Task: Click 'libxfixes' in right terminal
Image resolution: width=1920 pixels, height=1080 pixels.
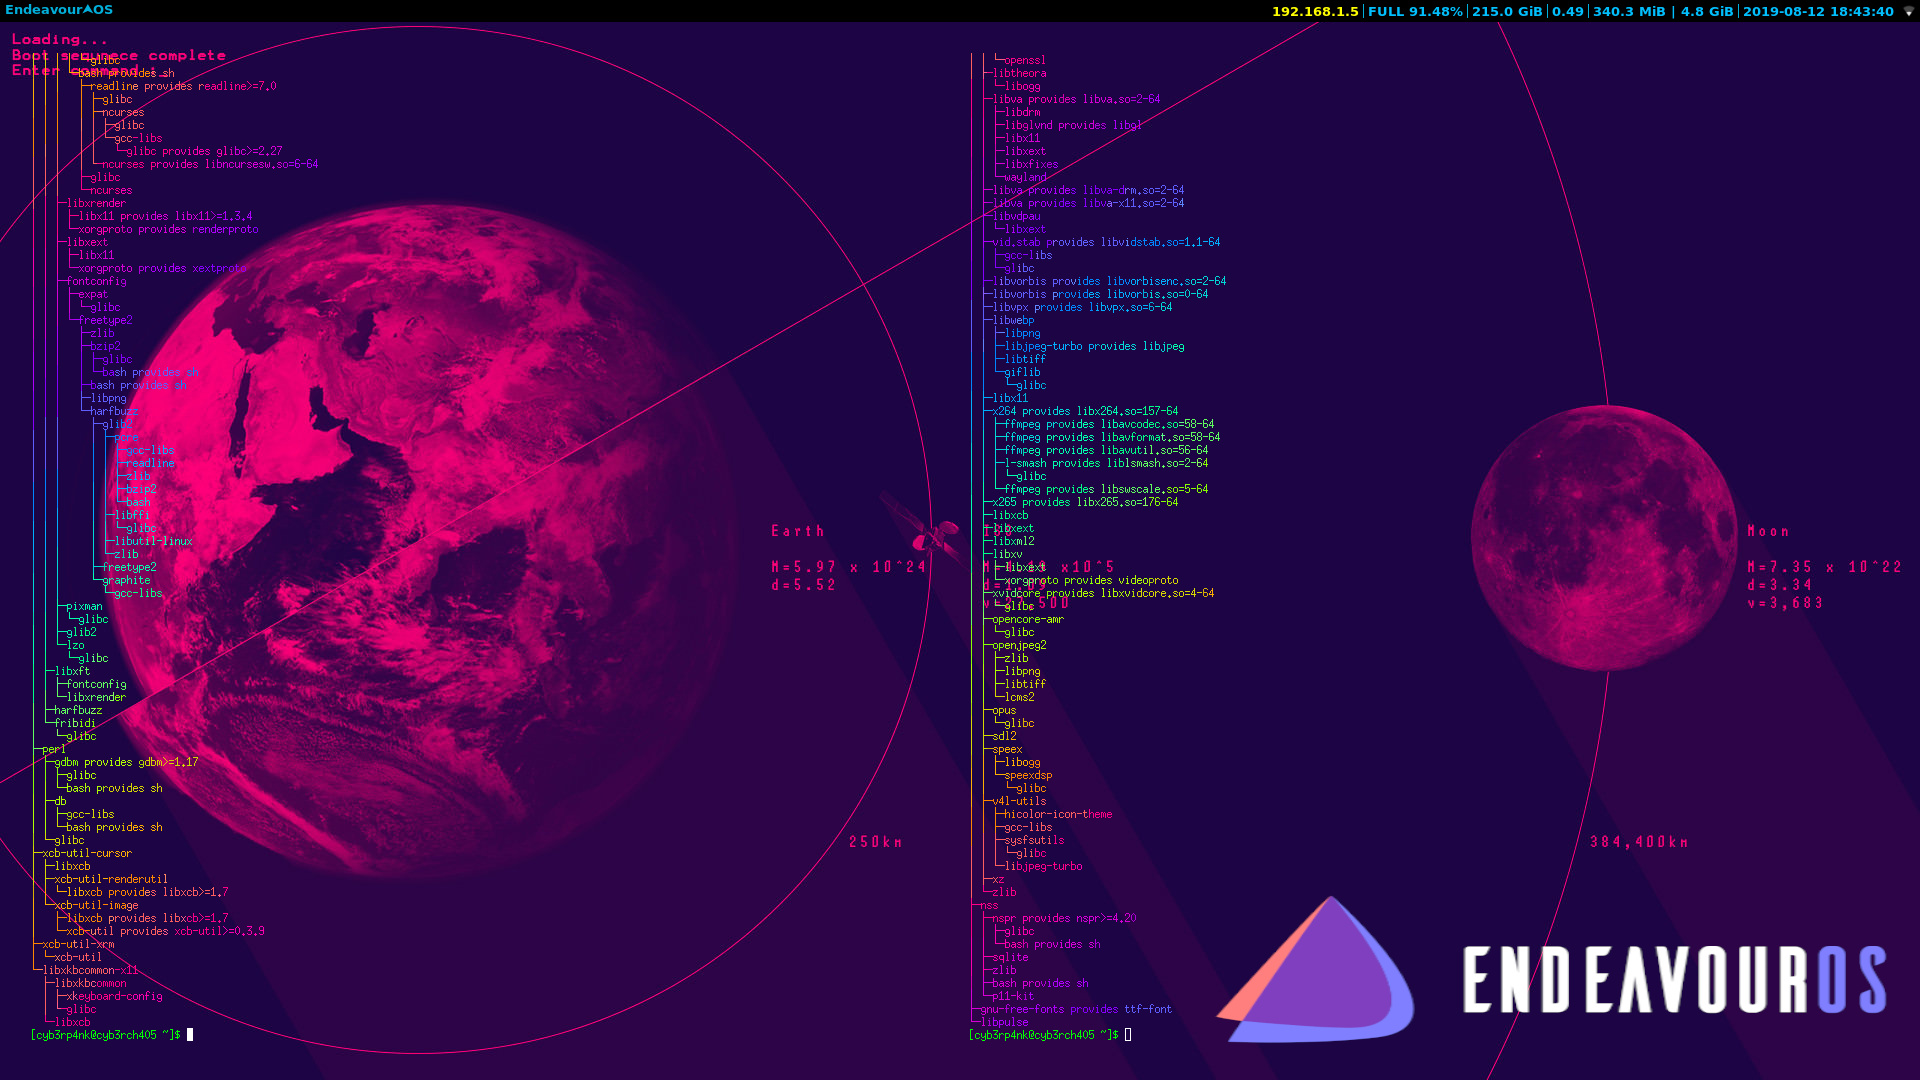Action: [1031, 164]
